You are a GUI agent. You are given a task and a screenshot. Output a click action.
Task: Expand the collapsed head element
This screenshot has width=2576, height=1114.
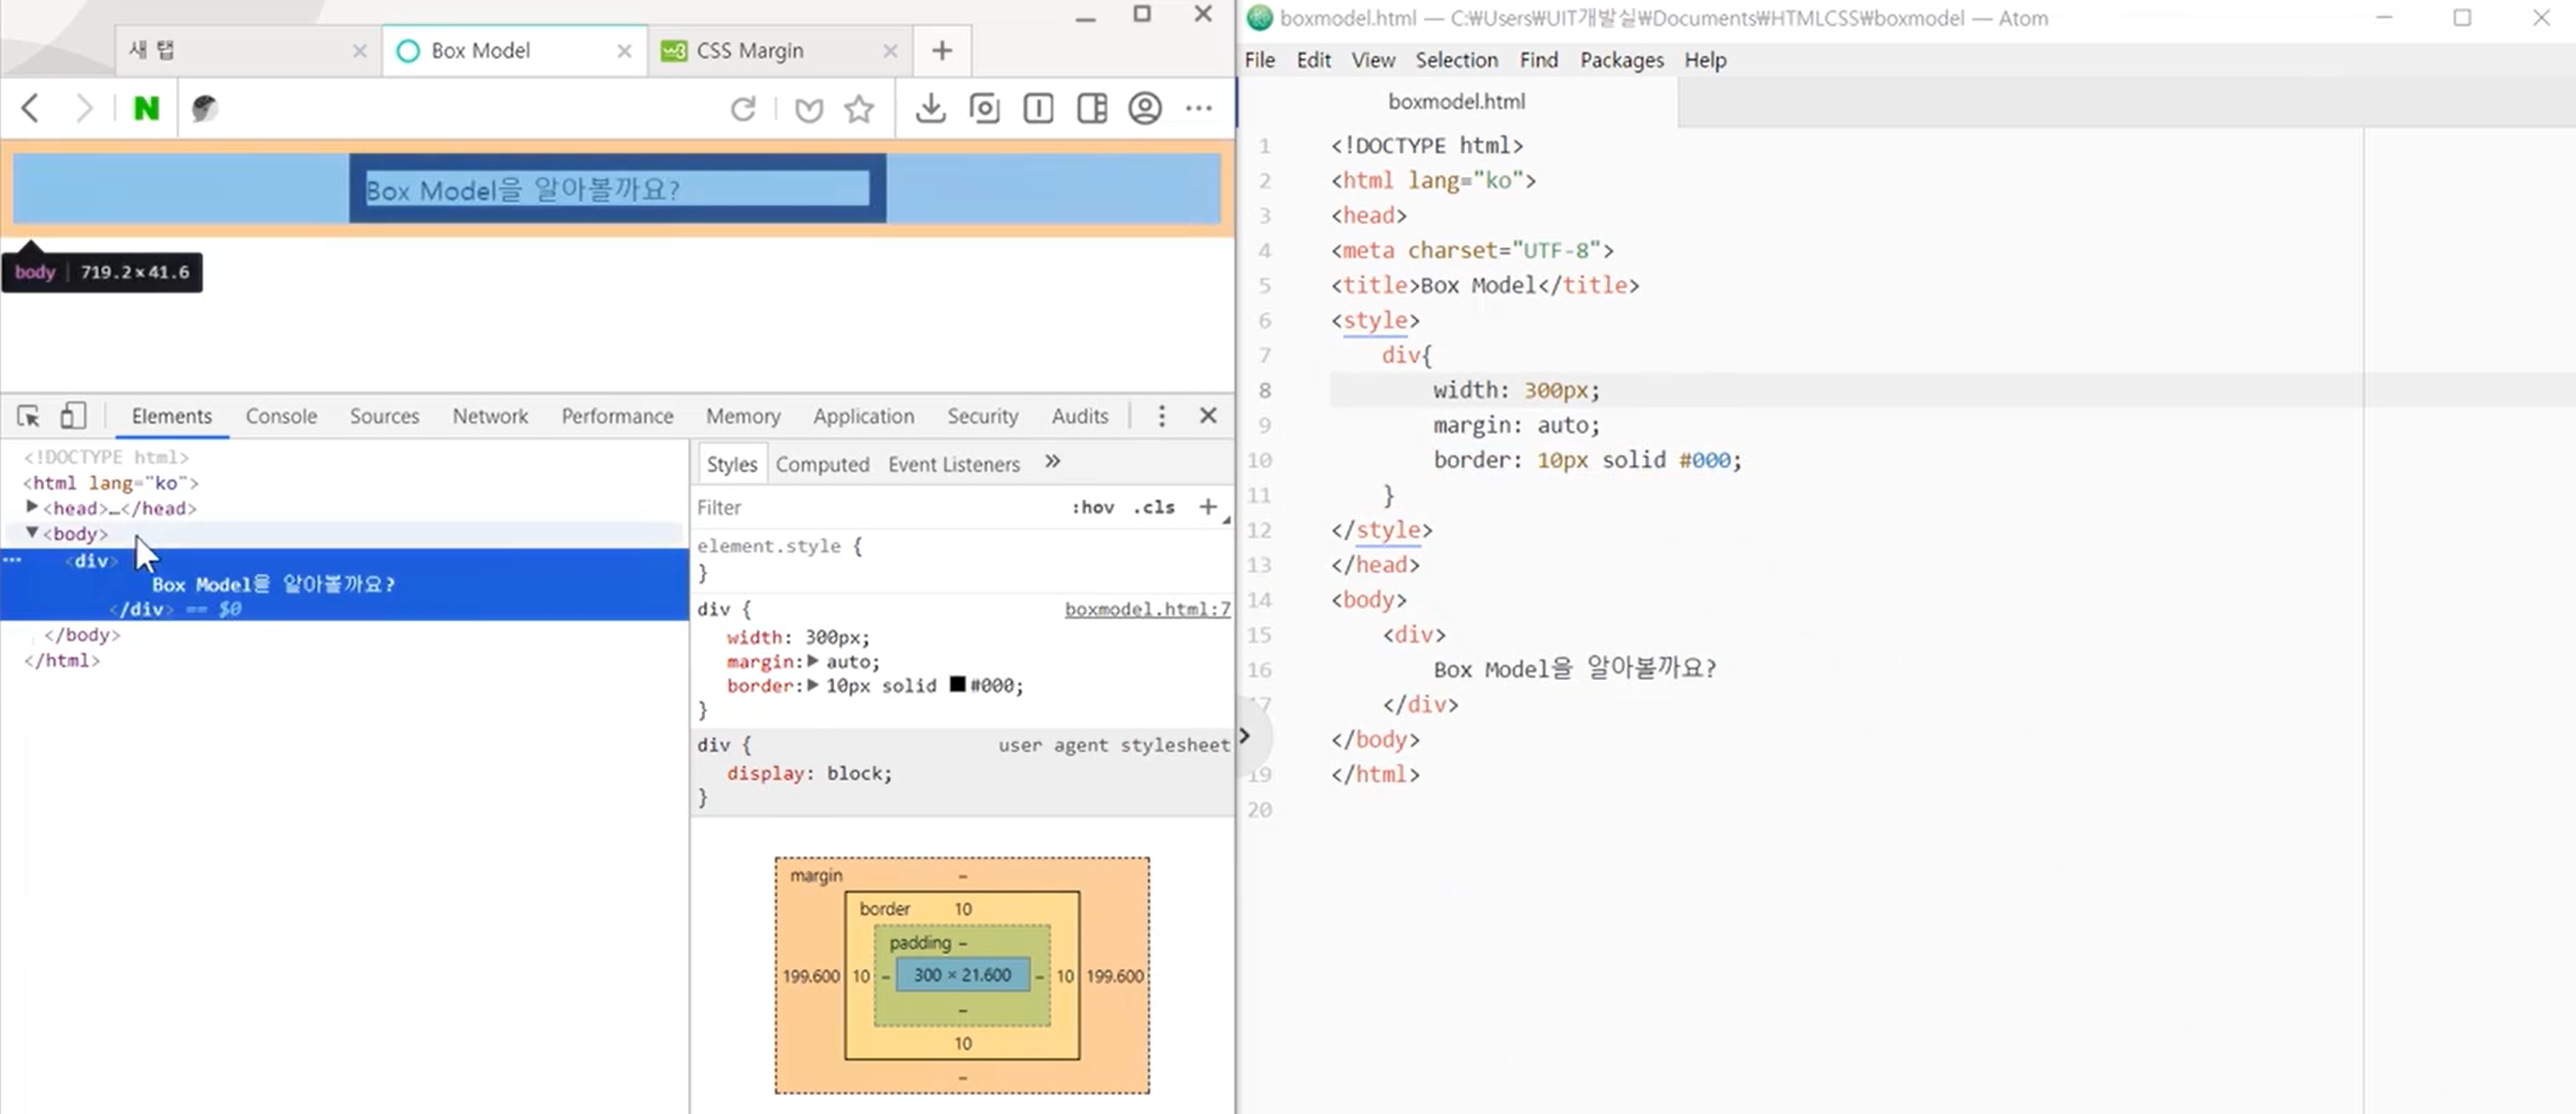click(32, 507)
